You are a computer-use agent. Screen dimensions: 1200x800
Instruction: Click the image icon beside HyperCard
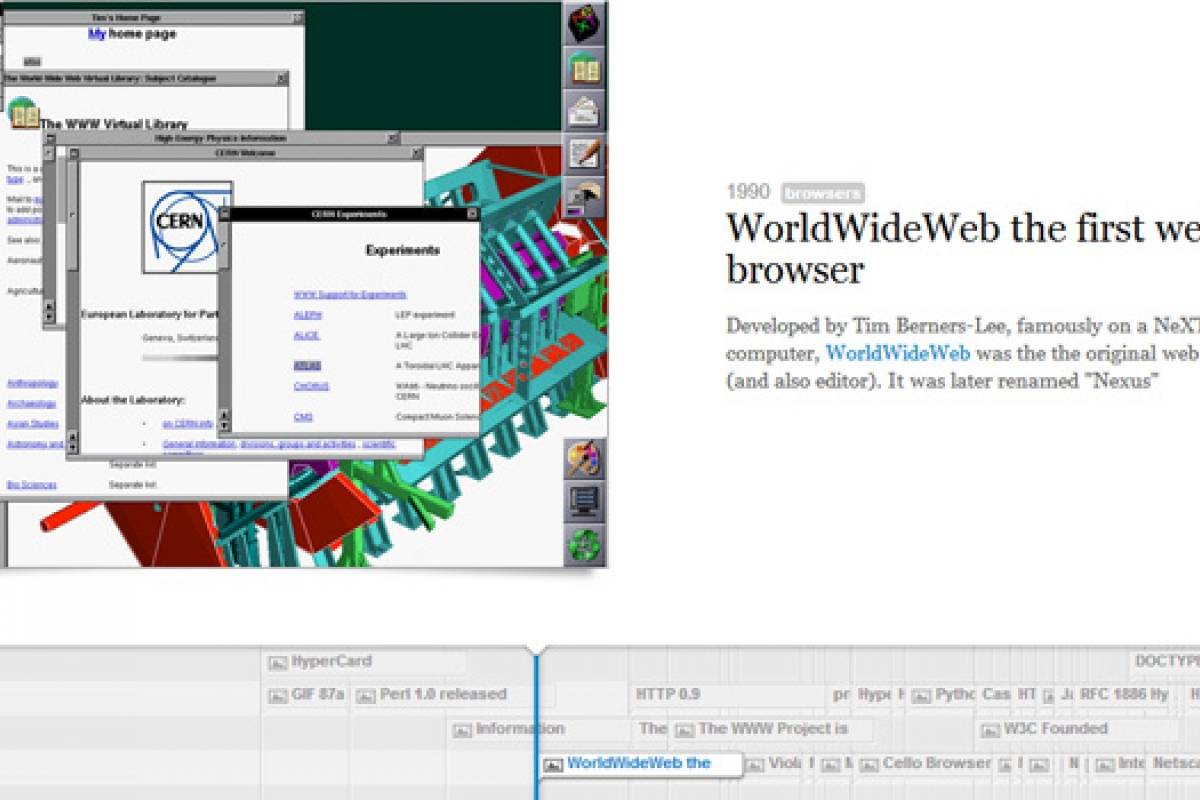click(278, 662)
